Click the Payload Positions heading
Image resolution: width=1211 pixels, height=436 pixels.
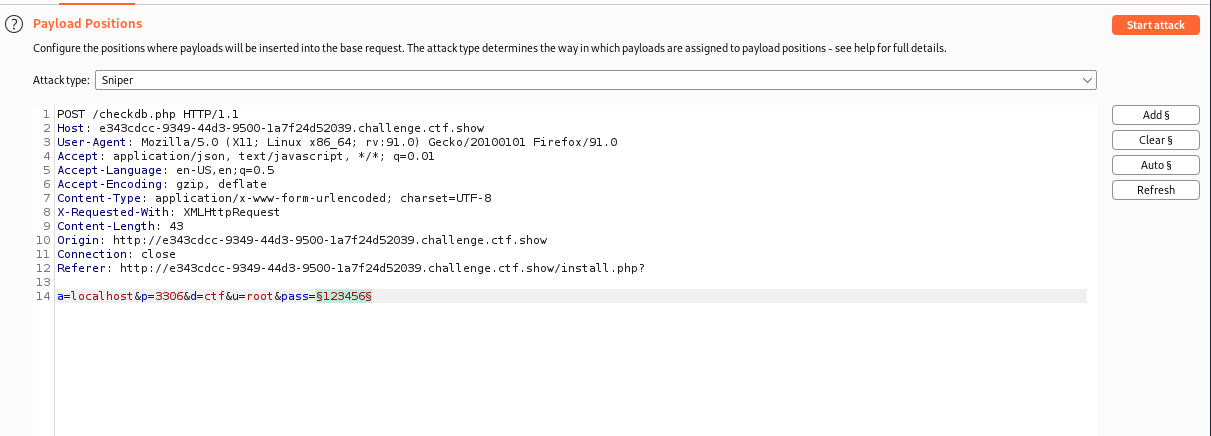point(88,23)
